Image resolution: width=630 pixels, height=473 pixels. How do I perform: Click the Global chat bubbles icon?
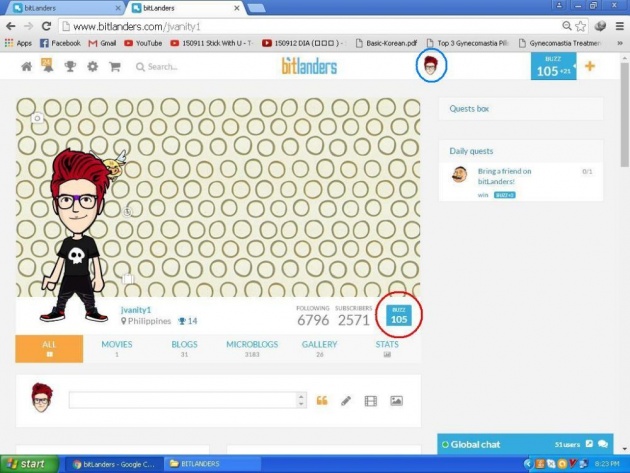pos(603,444)
